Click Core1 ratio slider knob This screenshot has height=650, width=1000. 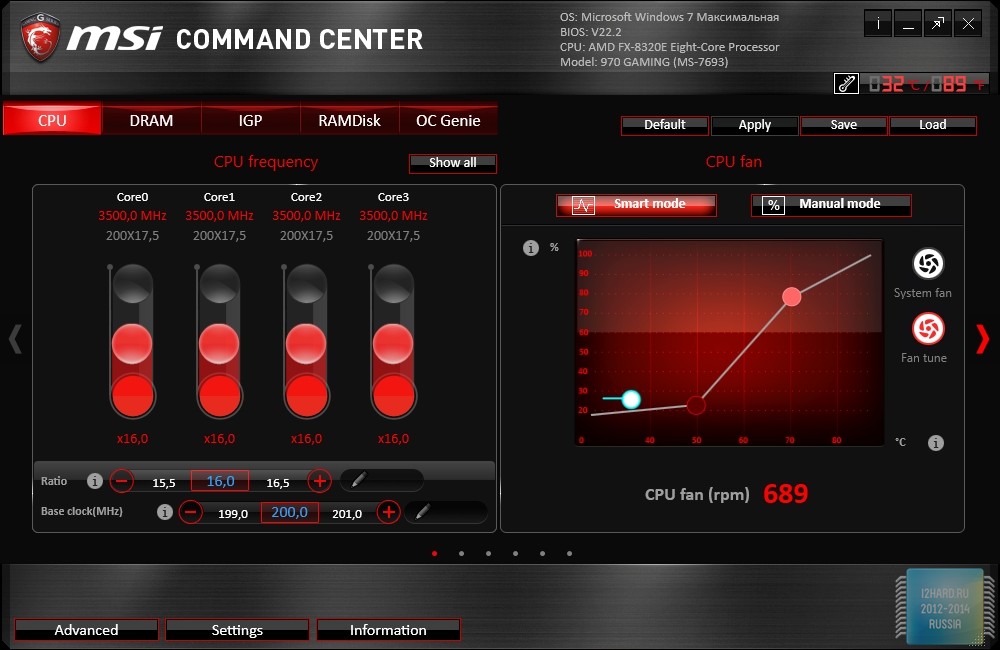coord(219,344)
